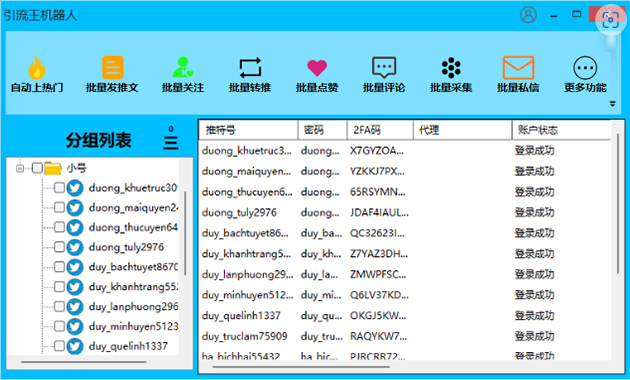The width and height of the screenshot is (630, 380).
Task: Click 2FA code QC32623I... cell
Action: 377,233
